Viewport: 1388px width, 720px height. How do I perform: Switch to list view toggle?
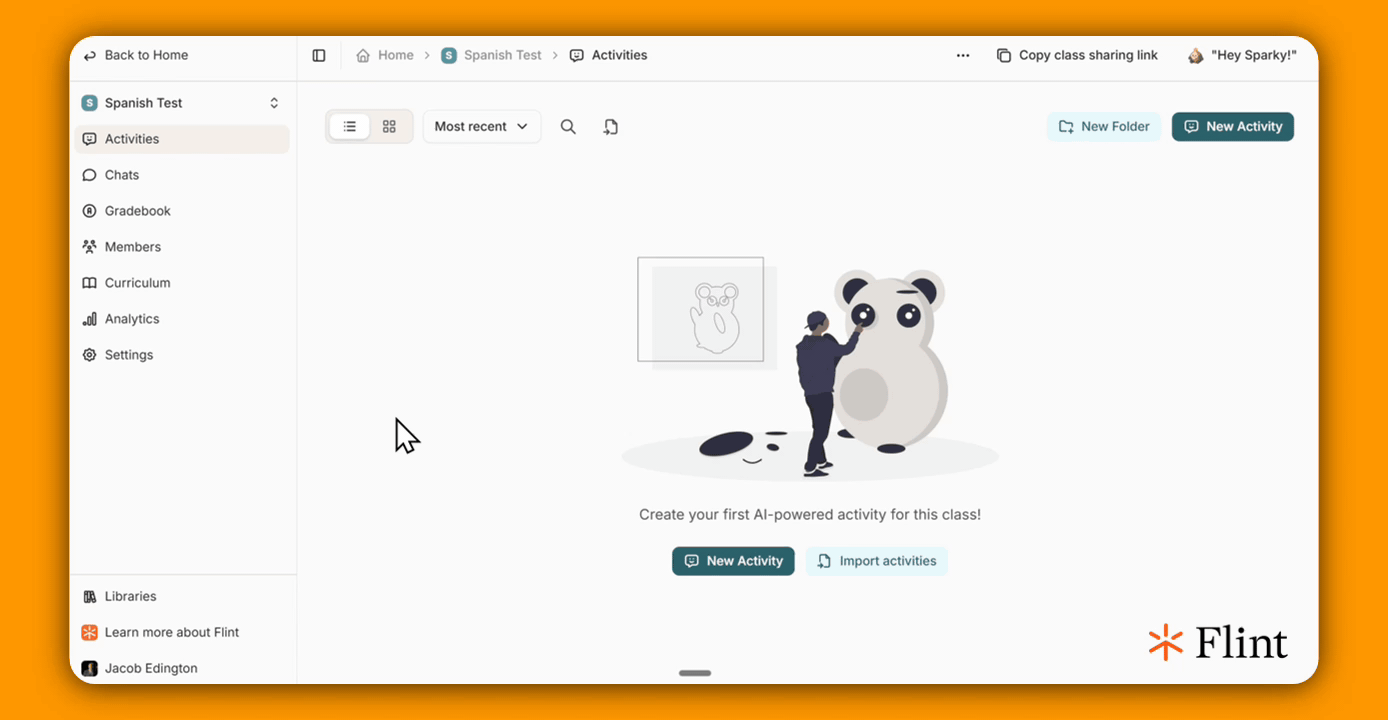point(350,127)
